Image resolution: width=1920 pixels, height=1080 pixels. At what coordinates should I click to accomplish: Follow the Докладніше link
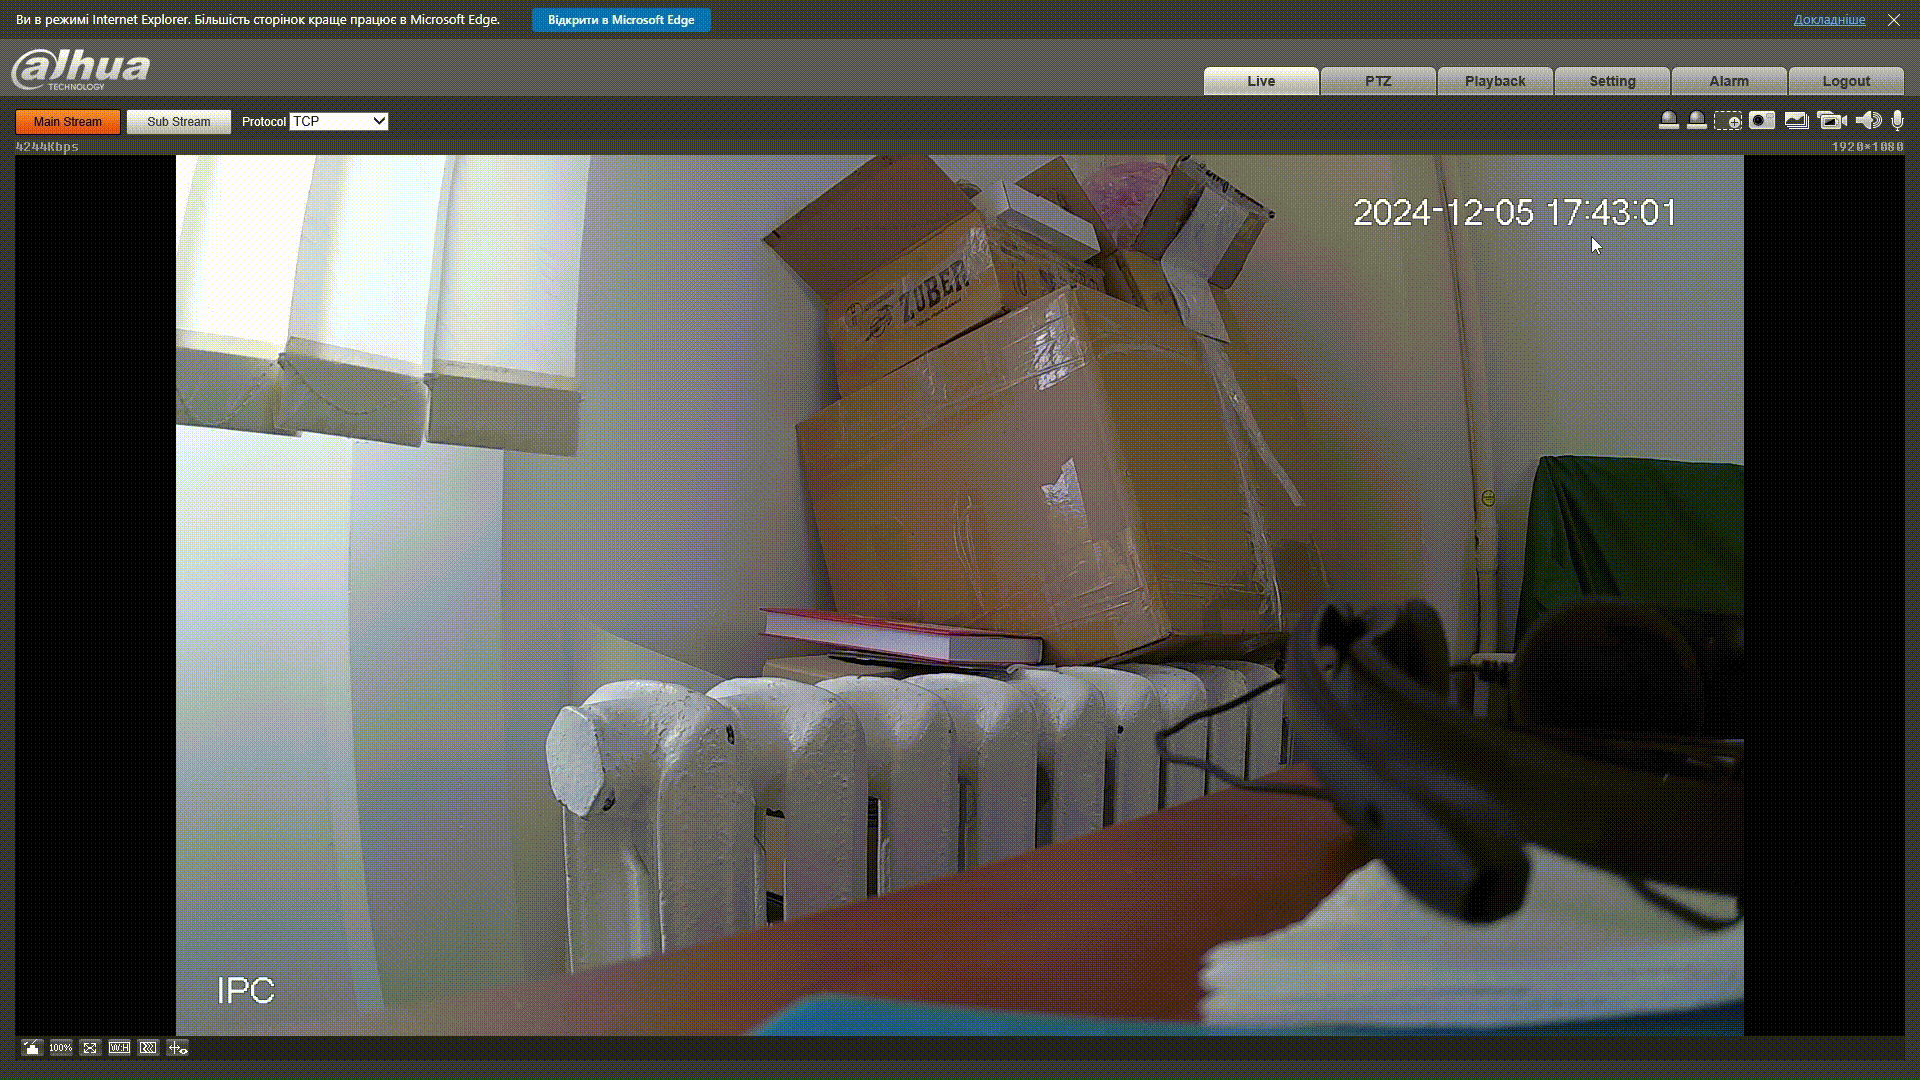tap(1829, 20)
